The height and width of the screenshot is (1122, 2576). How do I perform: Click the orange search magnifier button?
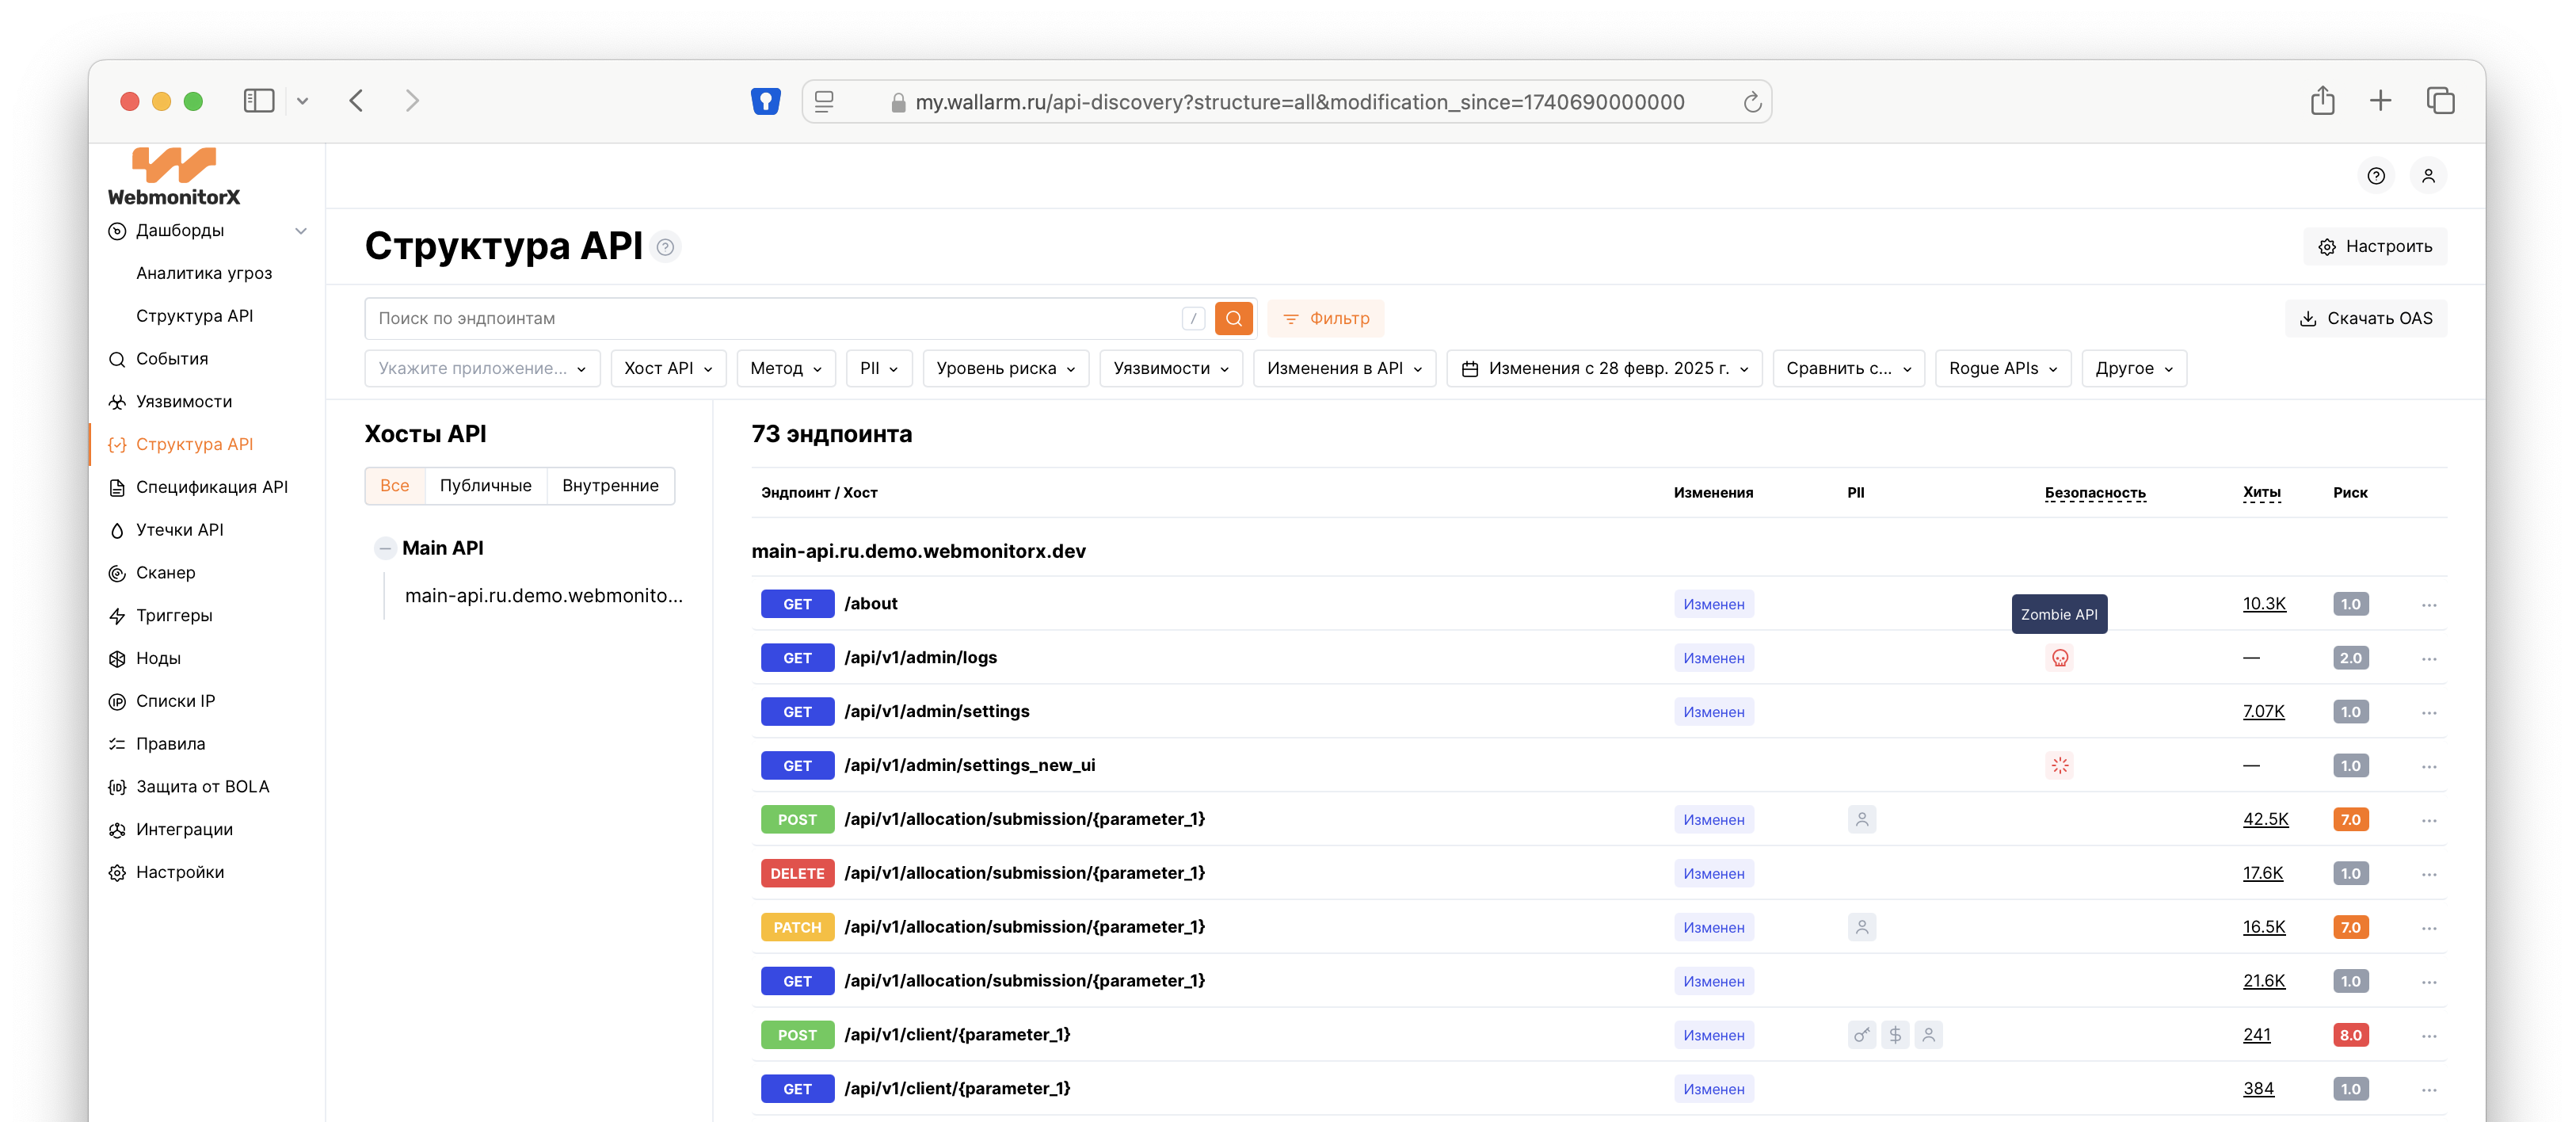(1233, 318)
